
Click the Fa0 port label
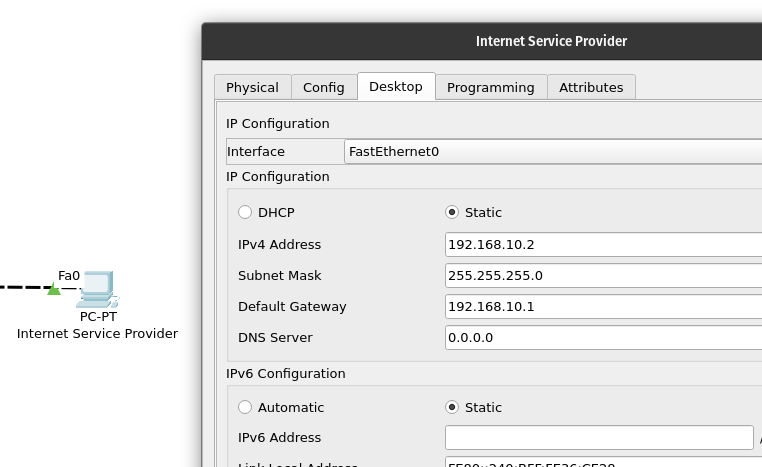pyautogui.click(x=69, y=275)
